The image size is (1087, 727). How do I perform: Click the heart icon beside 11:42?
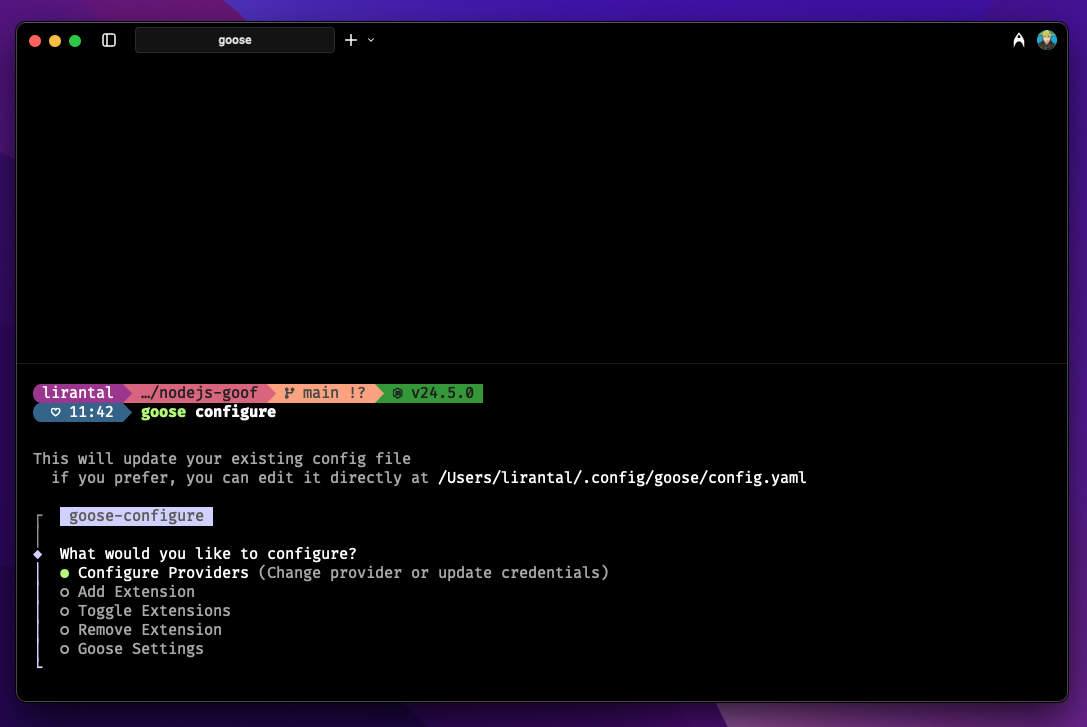pos(55,412)
